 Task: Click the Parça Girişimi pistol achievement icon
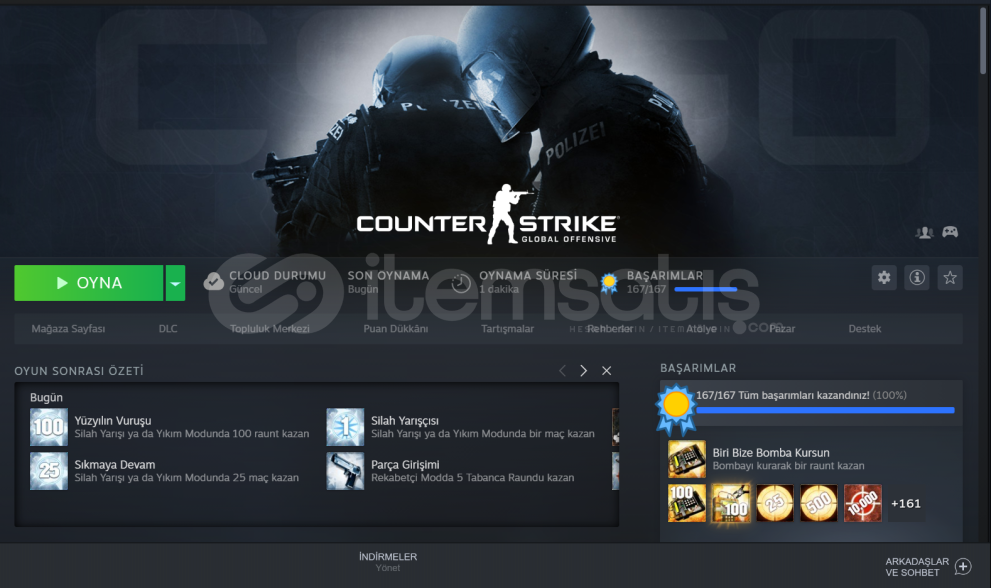[x=345, y=471]
